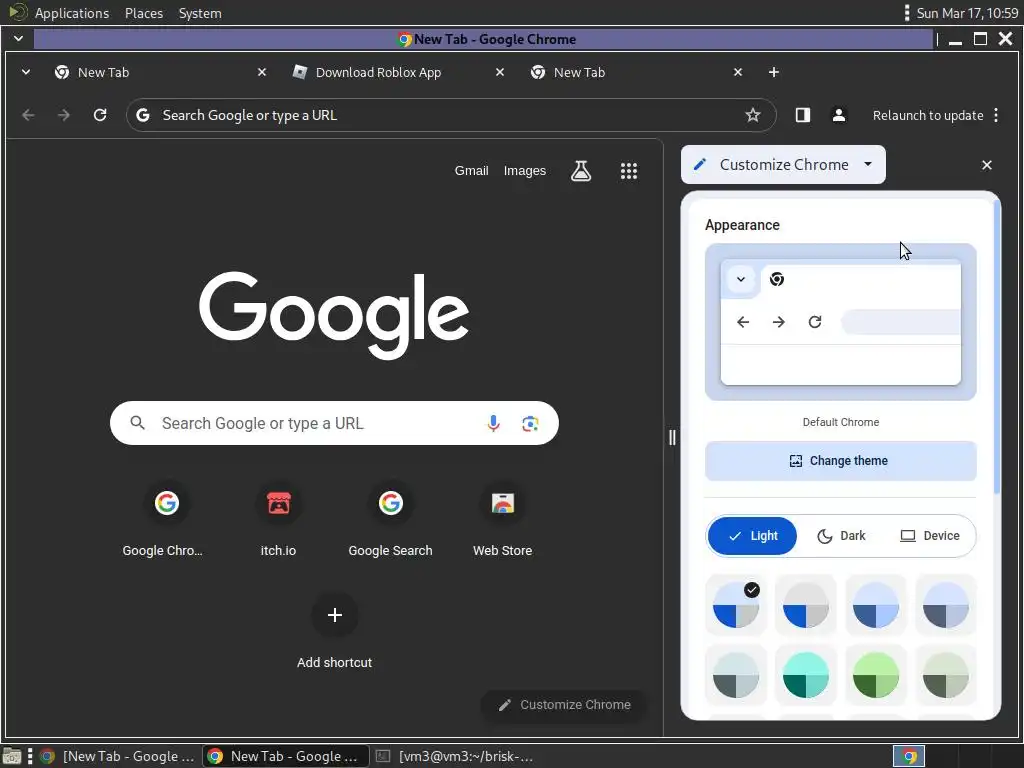
Task: Choose the green color swatch
Action: [x=876, y=675]
